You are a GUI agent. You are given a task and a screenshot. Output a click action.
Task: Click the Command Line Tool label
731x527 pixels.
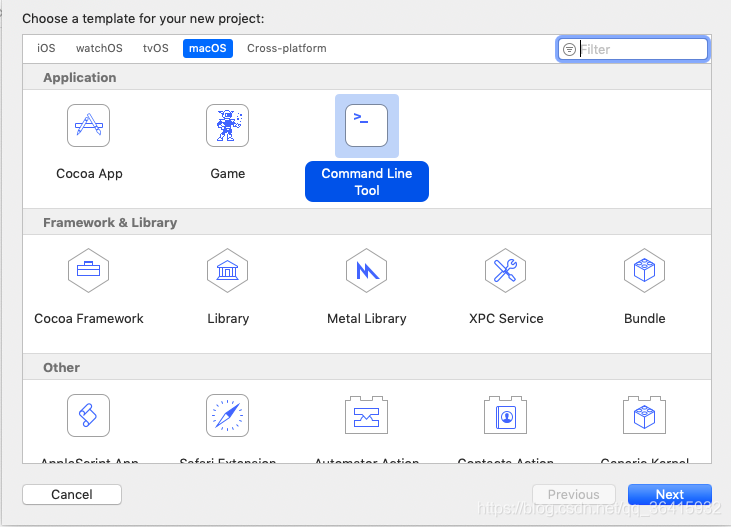coord(367,181)
